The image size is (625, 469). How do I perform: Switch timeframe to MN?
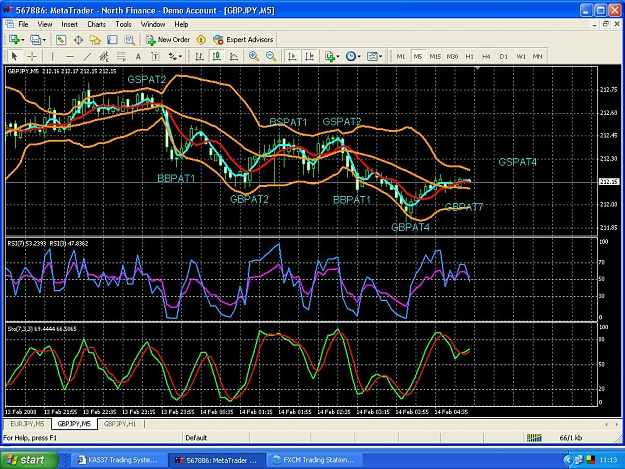click(537, 57)
